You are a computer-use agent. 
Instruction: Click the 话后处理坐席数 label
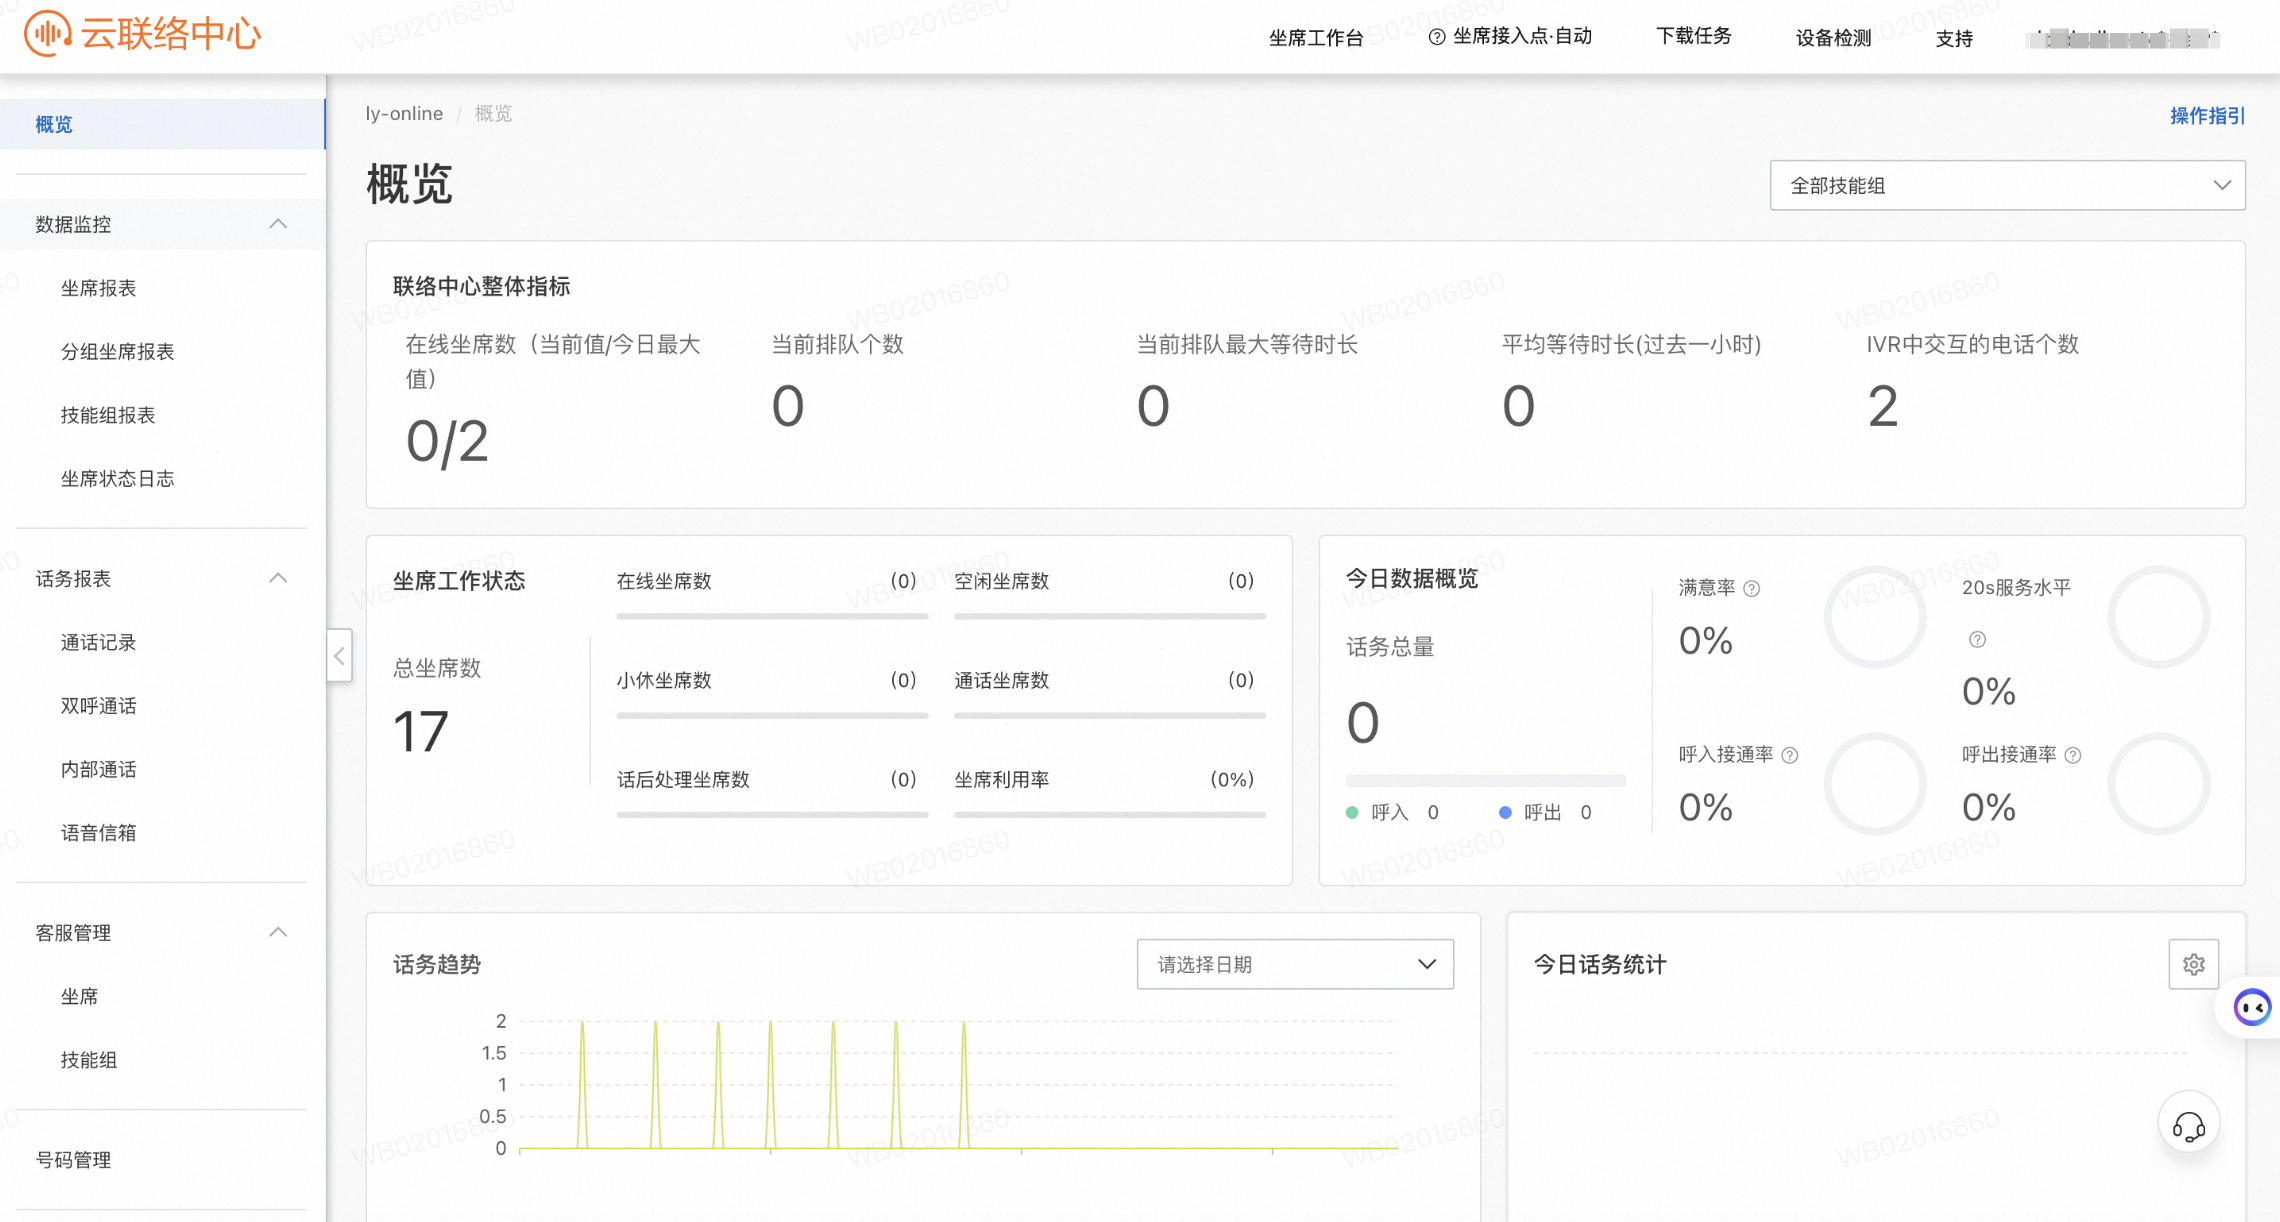pos(683,780)
